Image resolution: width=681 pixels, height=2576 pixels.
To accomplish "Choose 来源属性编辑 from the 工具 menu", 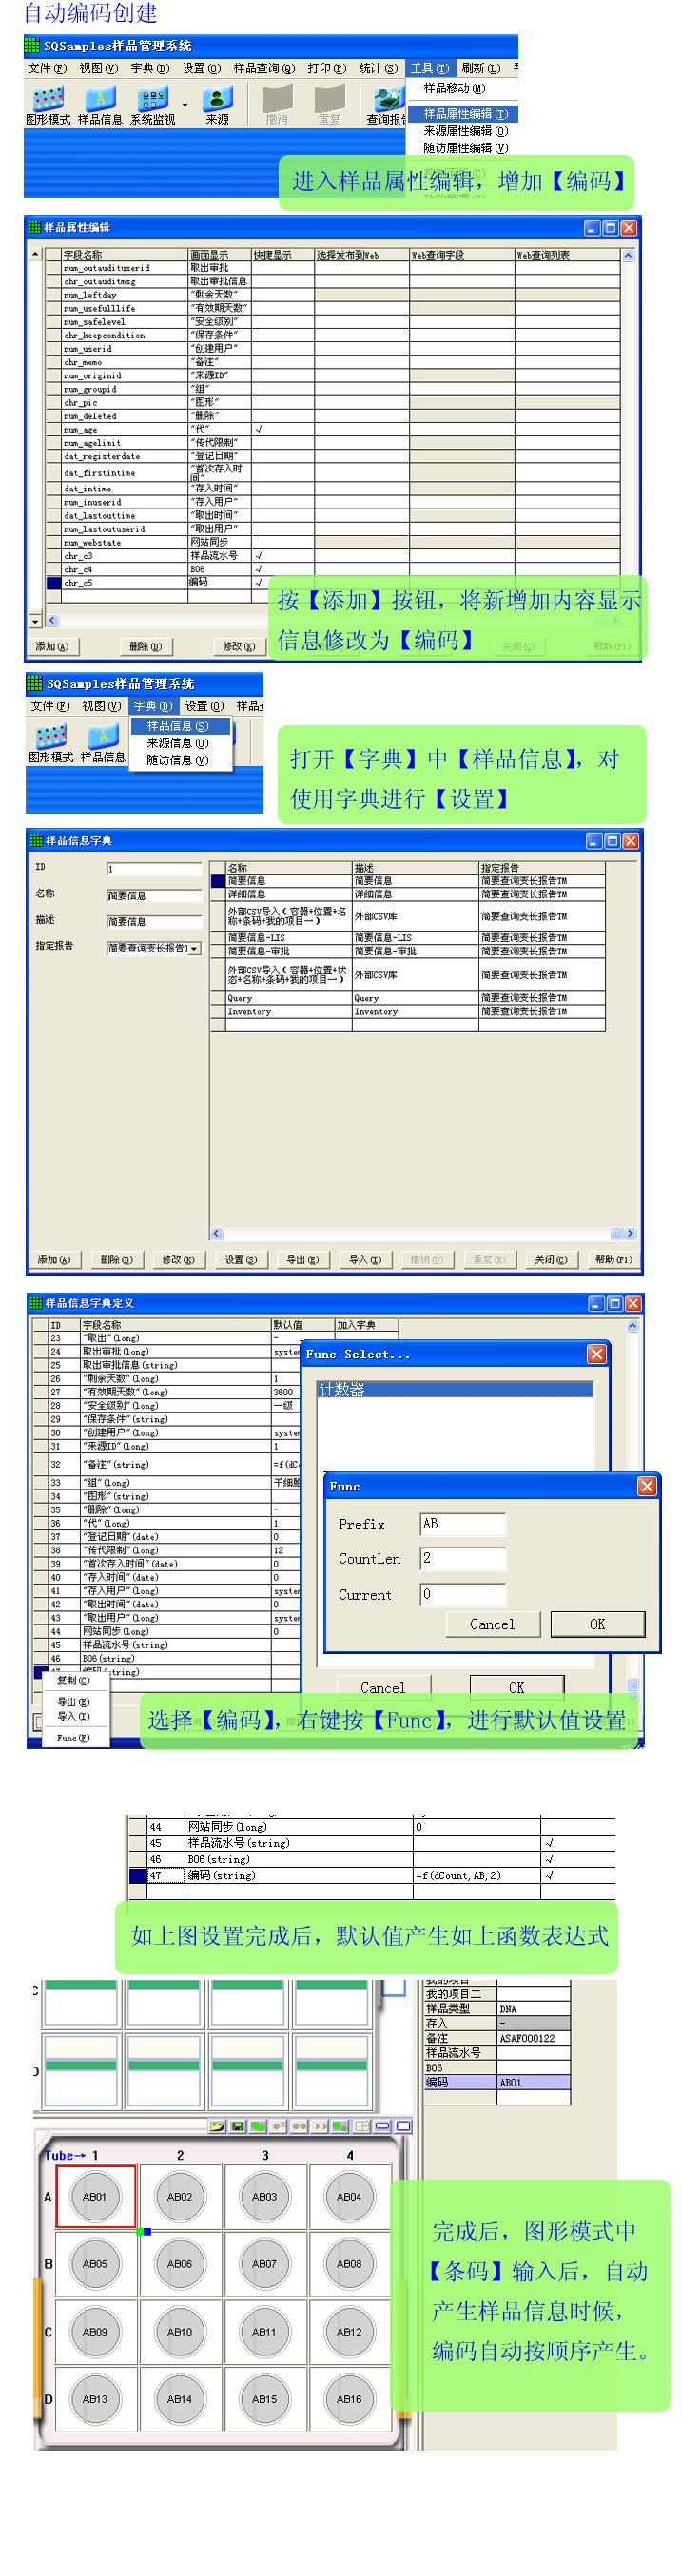I will pyautogui.click(x=463, y=130).
